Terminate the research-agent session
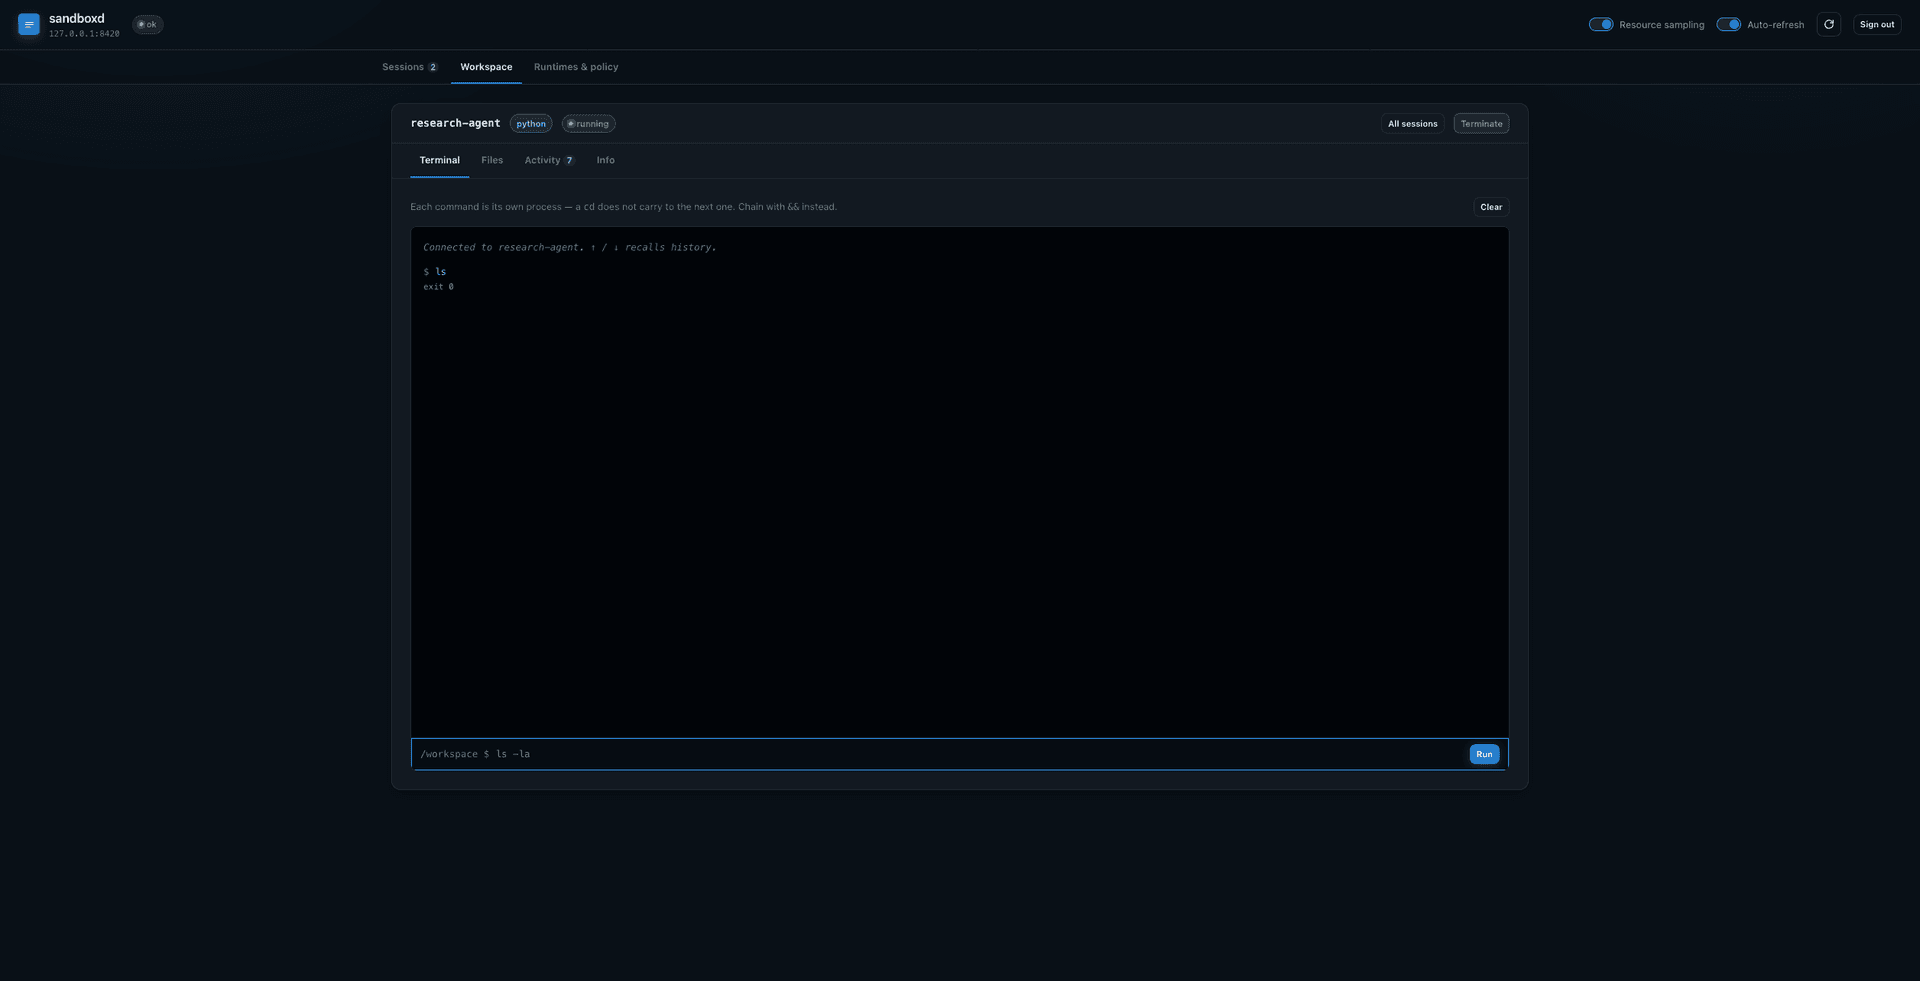The image size is (1920, 981). (x=1481, y=124)
